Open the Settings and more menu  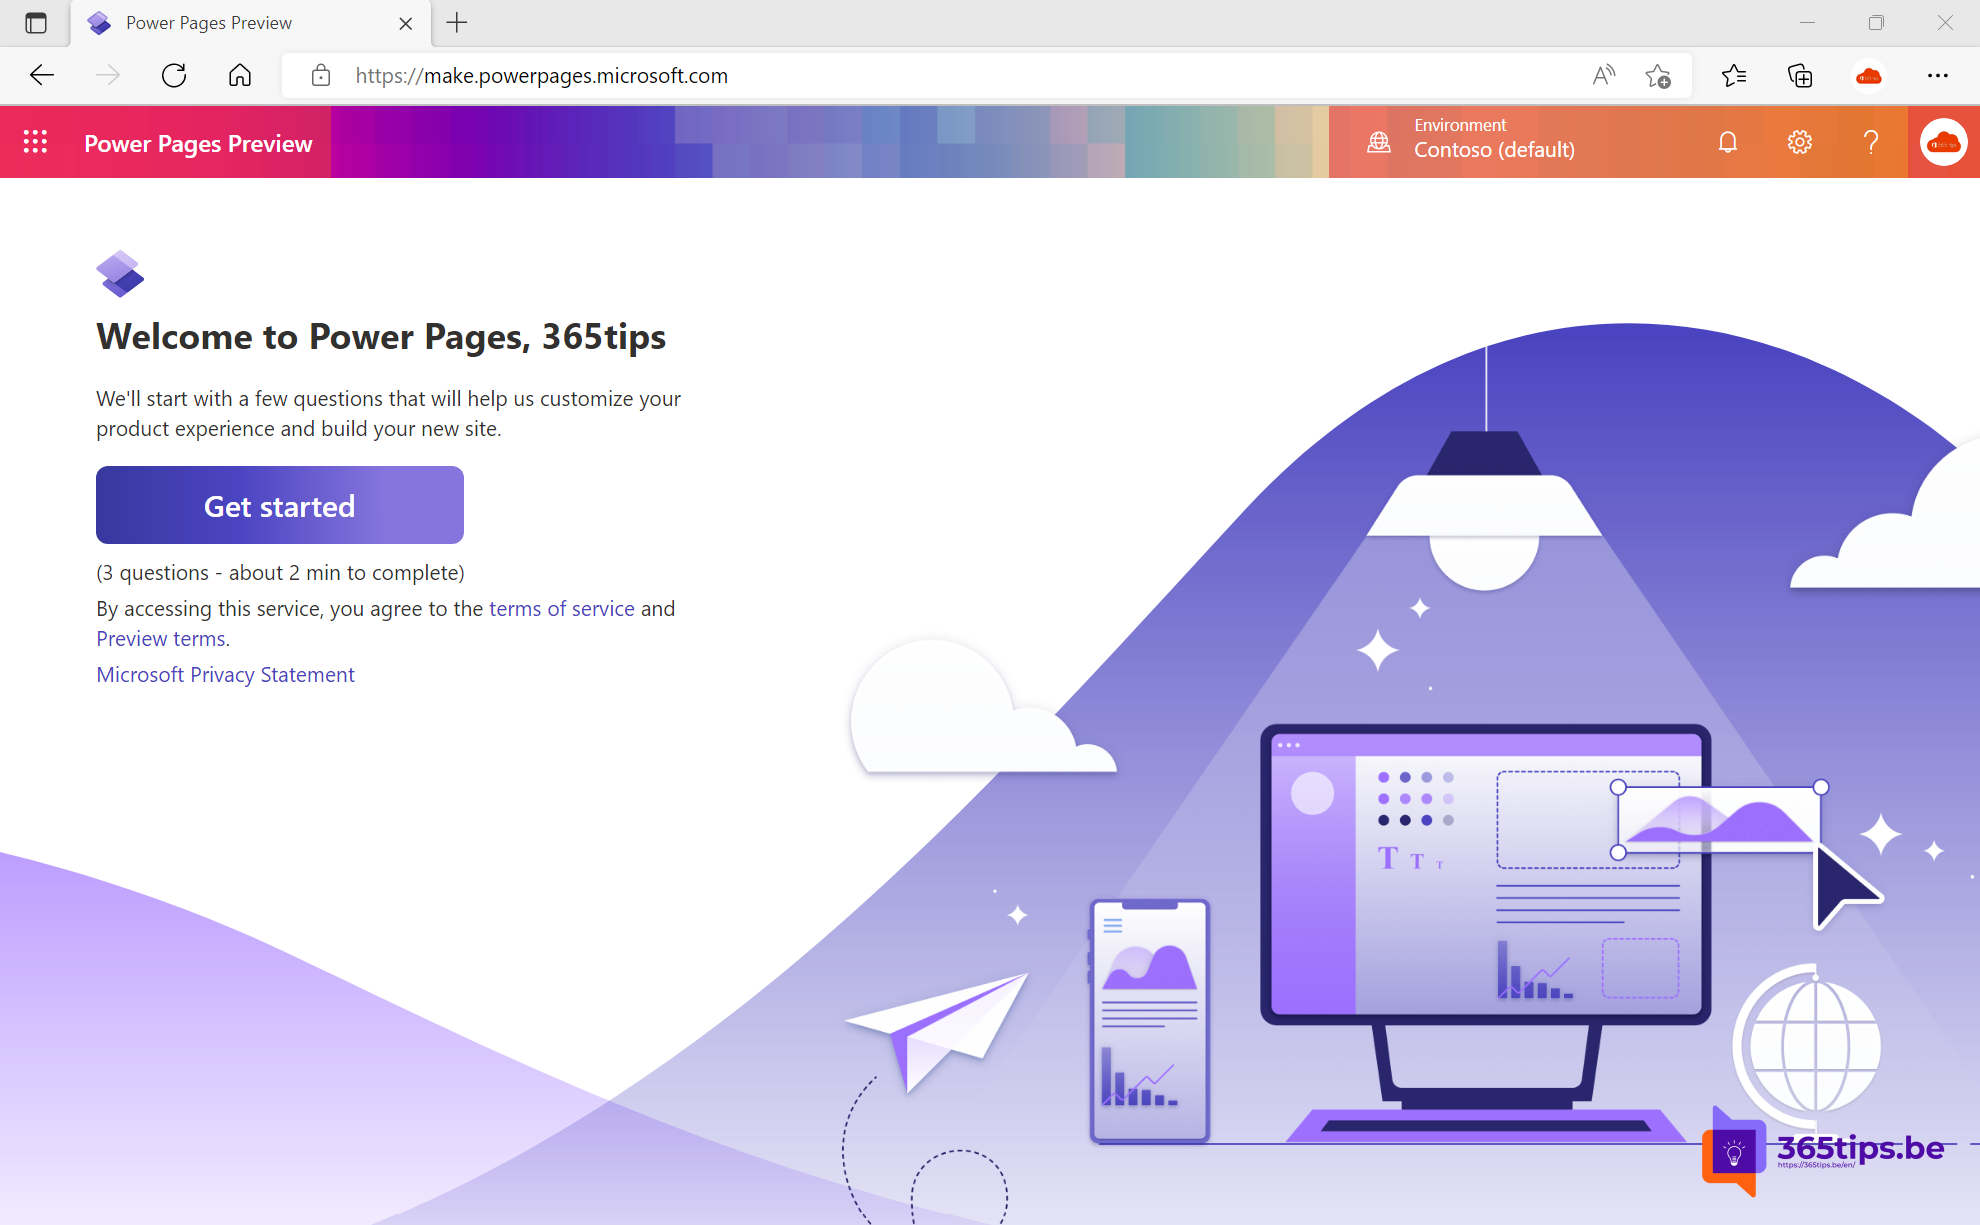1938,75
